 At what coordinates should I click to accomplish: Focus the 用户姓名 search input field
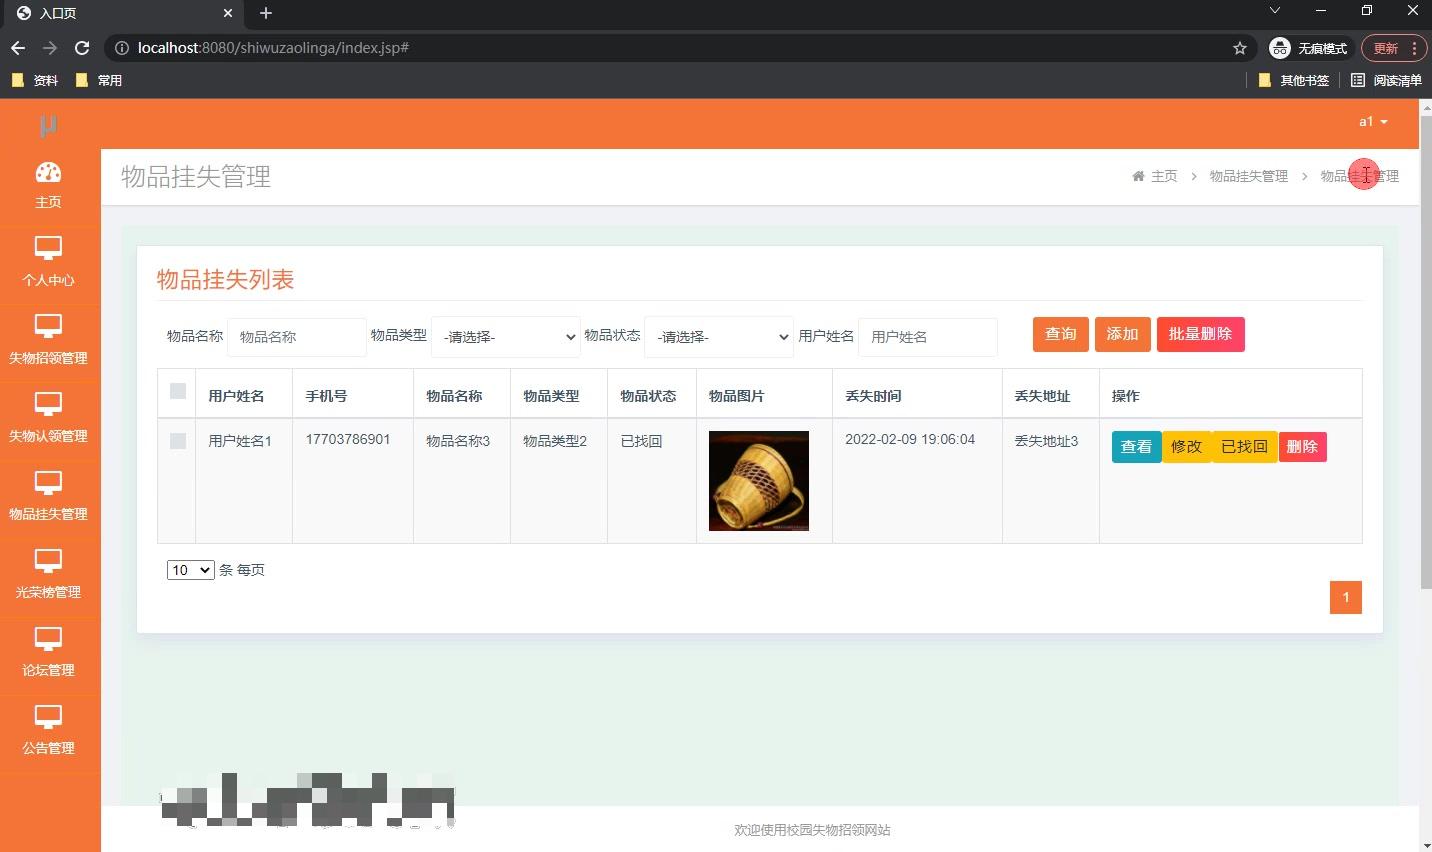click(927, 337)
